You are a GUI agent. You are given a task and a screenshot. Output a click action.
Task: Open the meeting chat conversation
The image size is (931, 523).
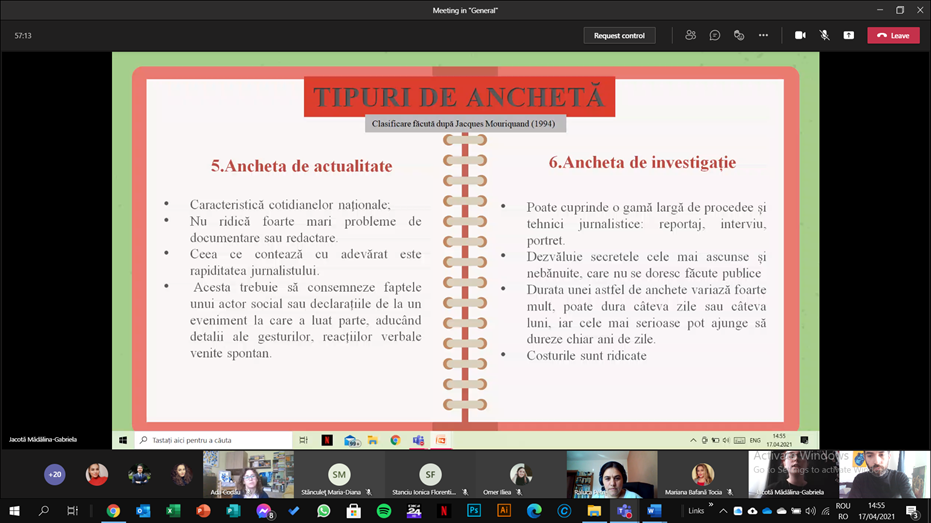(x=715, y=35)
